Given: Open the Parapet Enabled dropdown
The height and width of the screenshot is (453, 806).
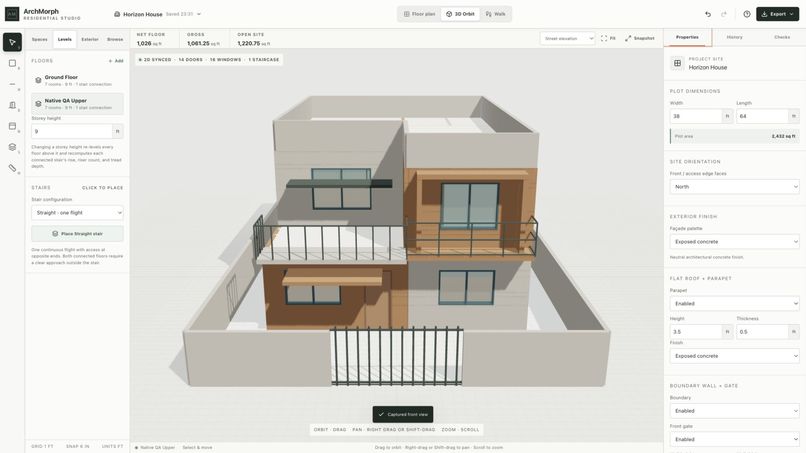Looking at the screenshot, I should coord(735,304).
